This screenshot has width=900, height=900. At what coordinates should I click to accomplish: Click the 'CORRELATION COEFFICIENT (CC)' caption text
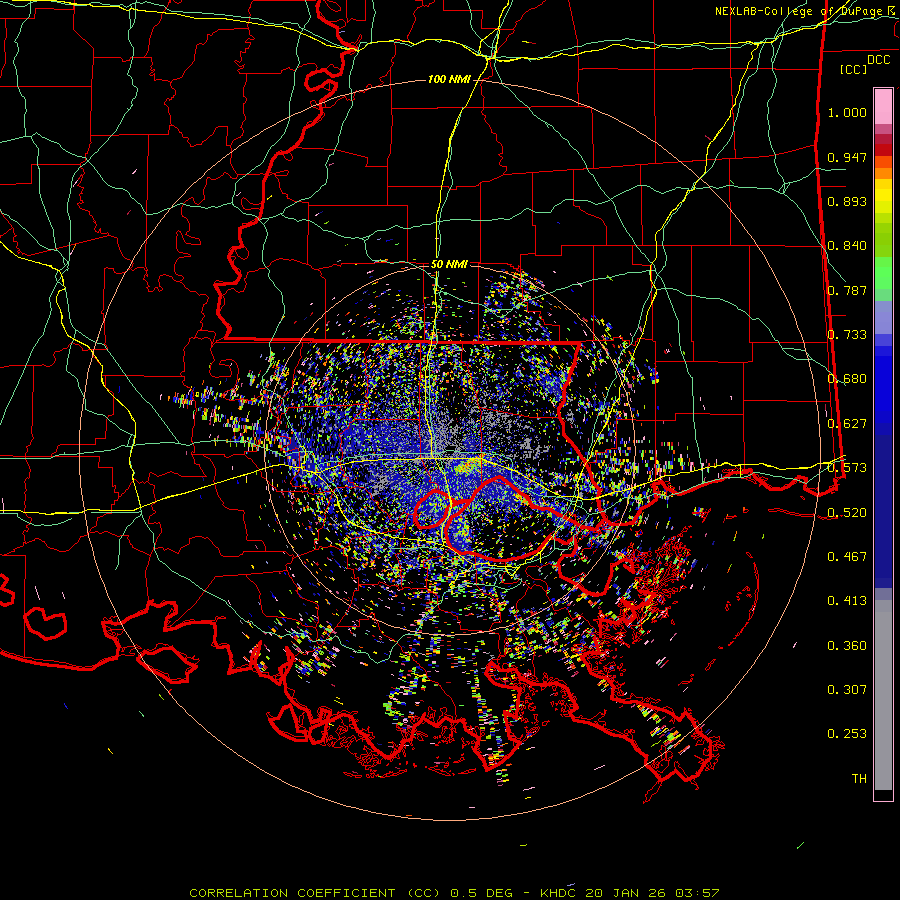[x=315, y=893]
